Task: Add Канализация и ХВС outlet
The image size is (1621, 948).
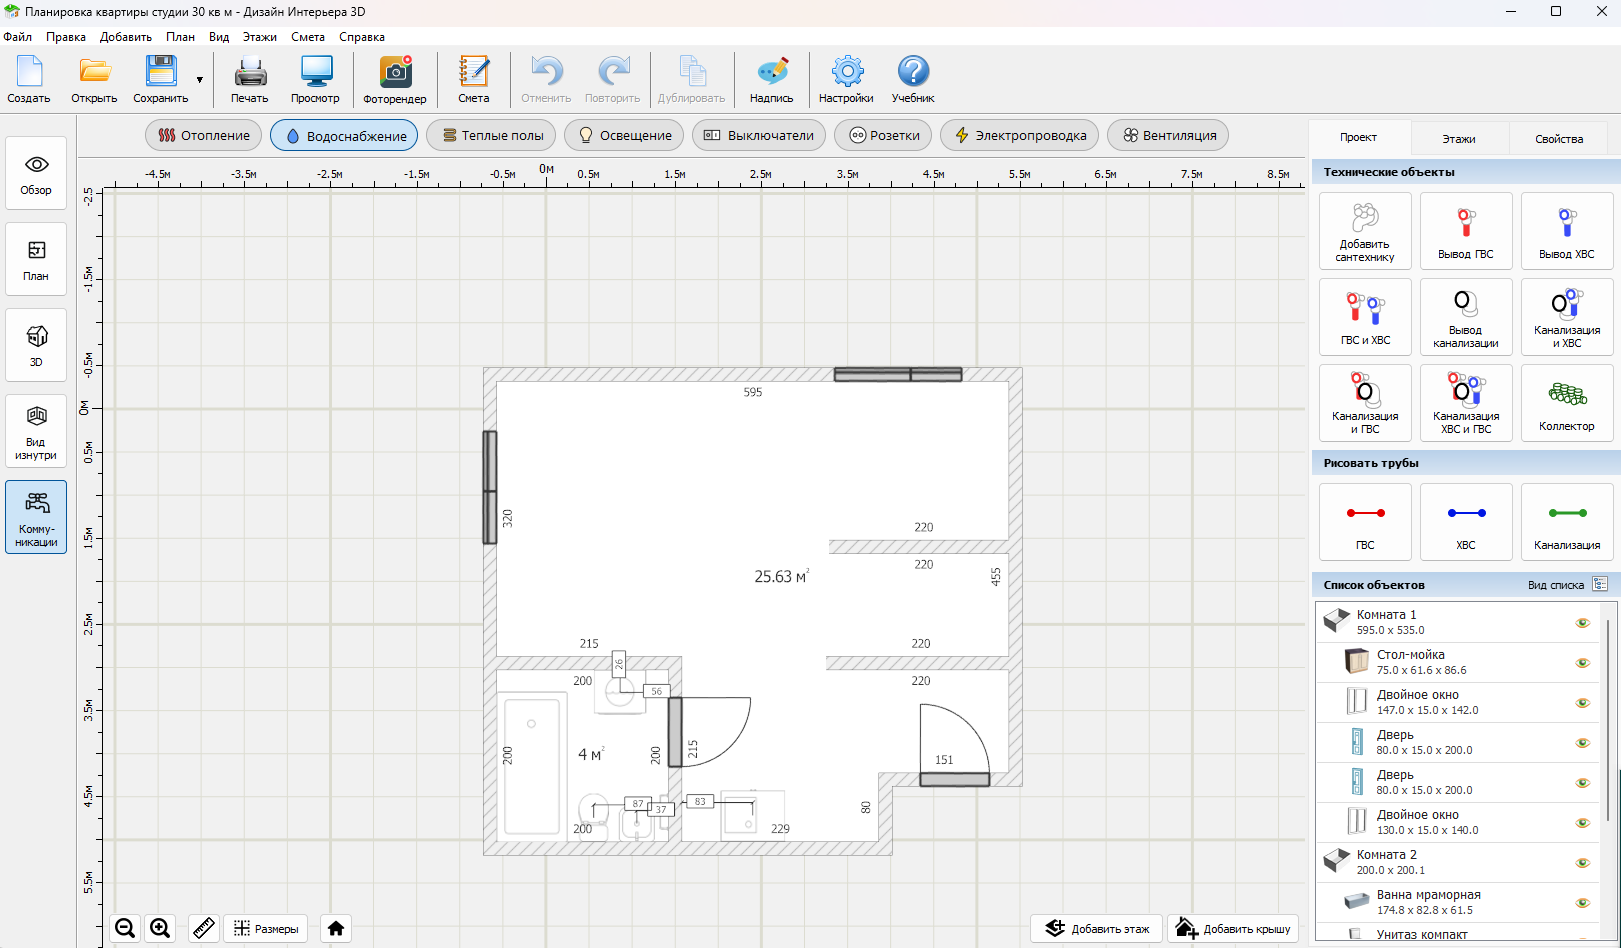Action: pyautogui.click(x=1567, y=317)
